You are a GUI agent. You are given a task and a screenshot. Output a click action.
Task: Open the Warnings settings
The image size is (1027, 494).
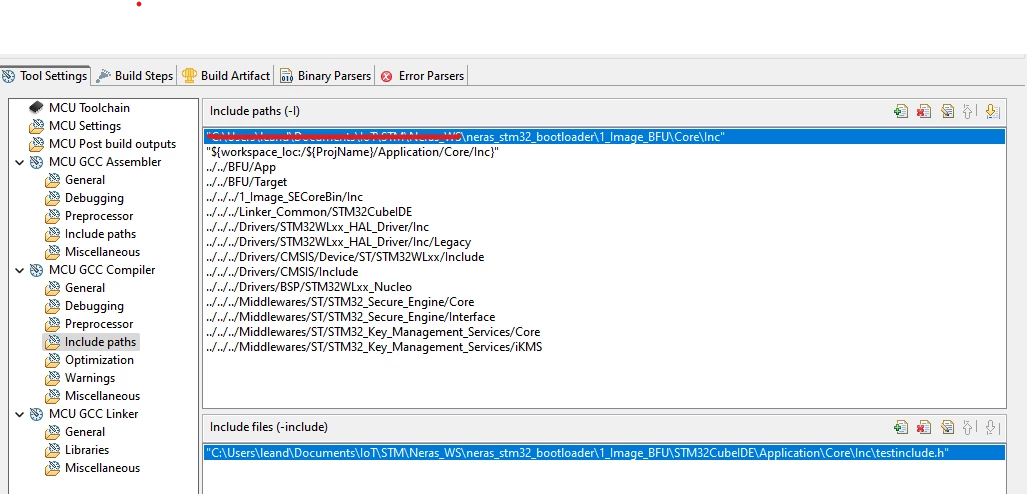[x=80, y=378]
